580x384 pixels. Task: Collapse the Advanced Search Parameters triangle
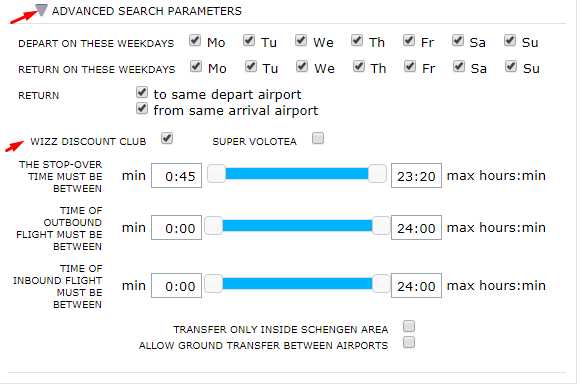click(x=42, y=10)
